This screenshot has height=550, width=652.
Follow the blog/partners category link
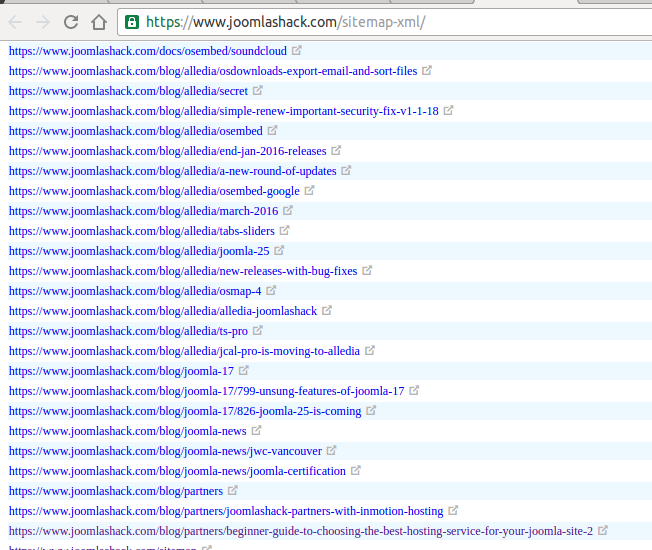pos(116,491)
